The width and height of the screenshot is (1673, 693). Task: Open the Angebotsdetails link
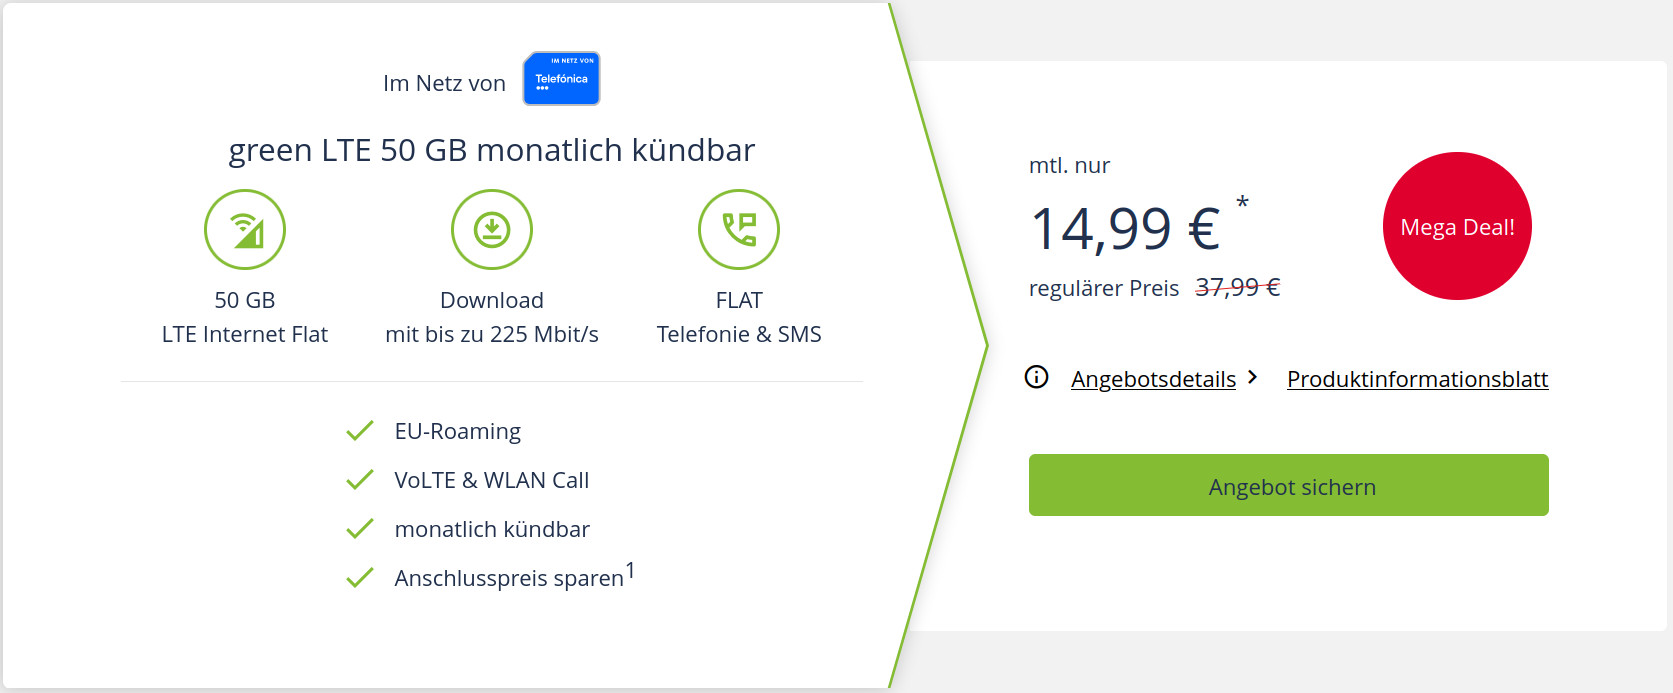click(1153, 379)
